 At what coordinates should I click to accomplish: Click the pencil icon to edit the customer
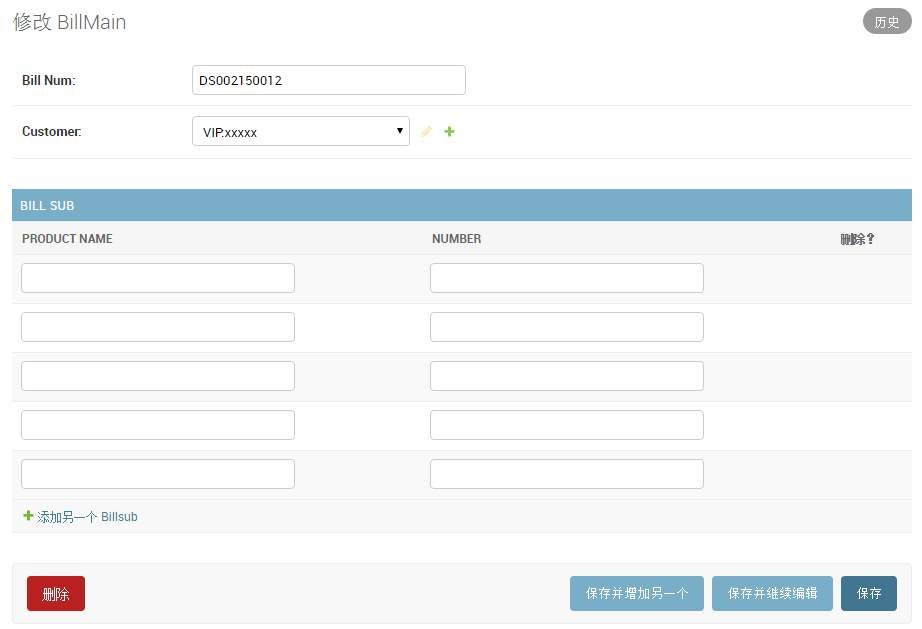click(426, 132)
